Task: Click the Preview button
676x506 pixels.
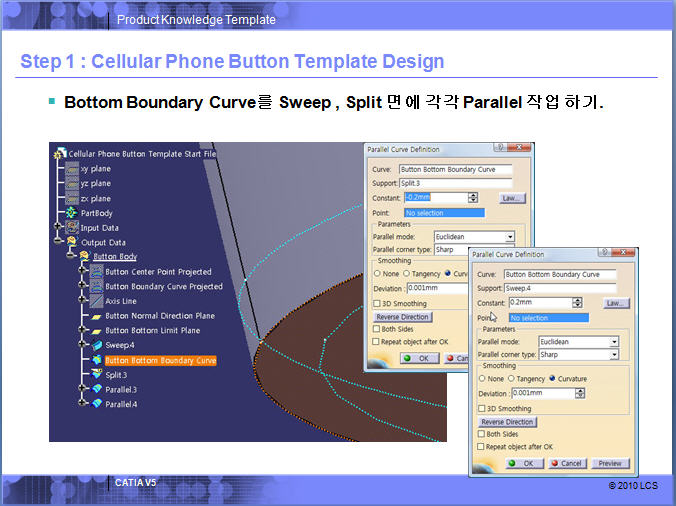Action: (x=609, y=463)
